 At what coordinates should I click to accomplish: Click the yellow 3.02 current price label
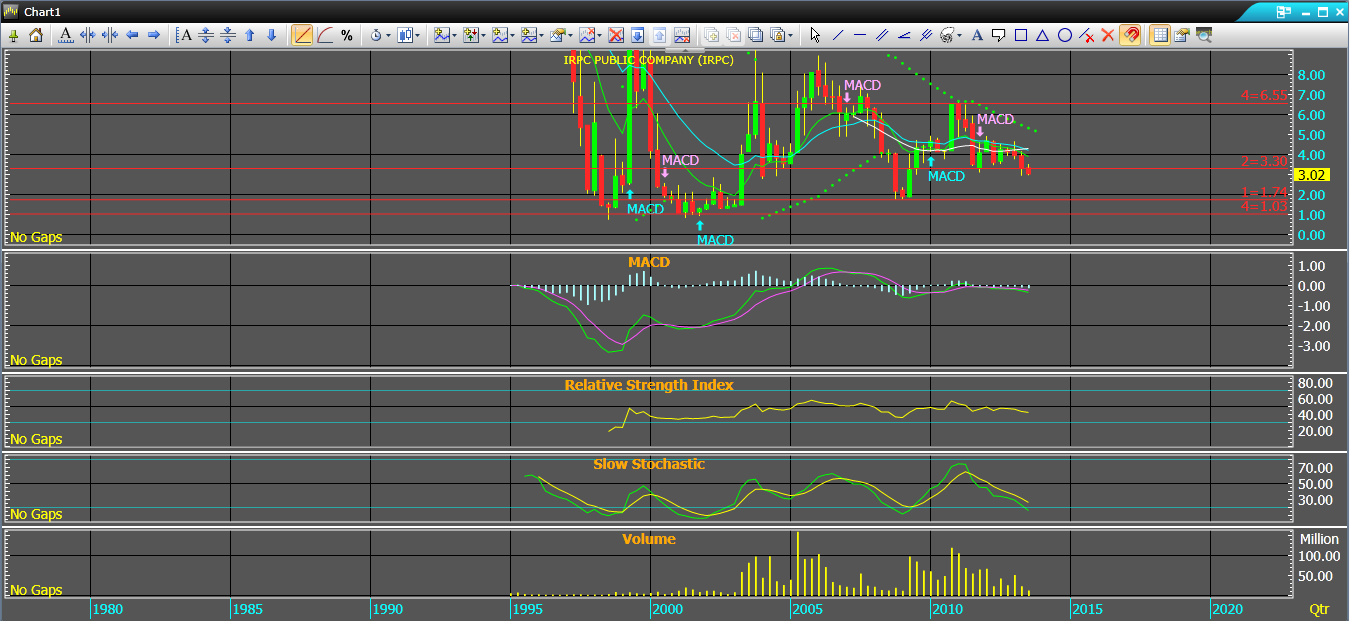[1309, 175]
